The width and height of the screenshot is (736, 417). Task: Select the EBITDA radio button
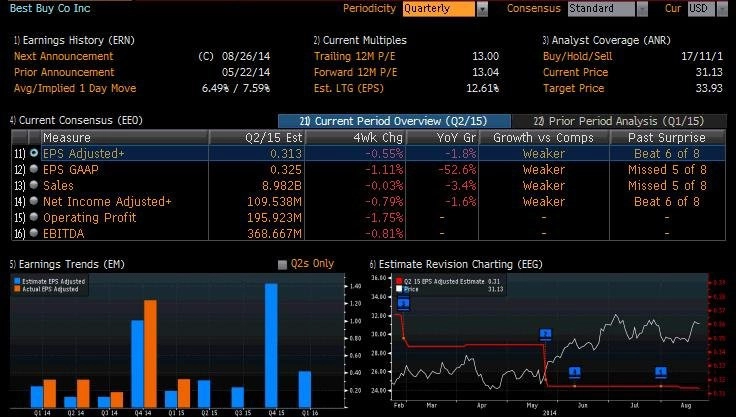coord(34,233)
